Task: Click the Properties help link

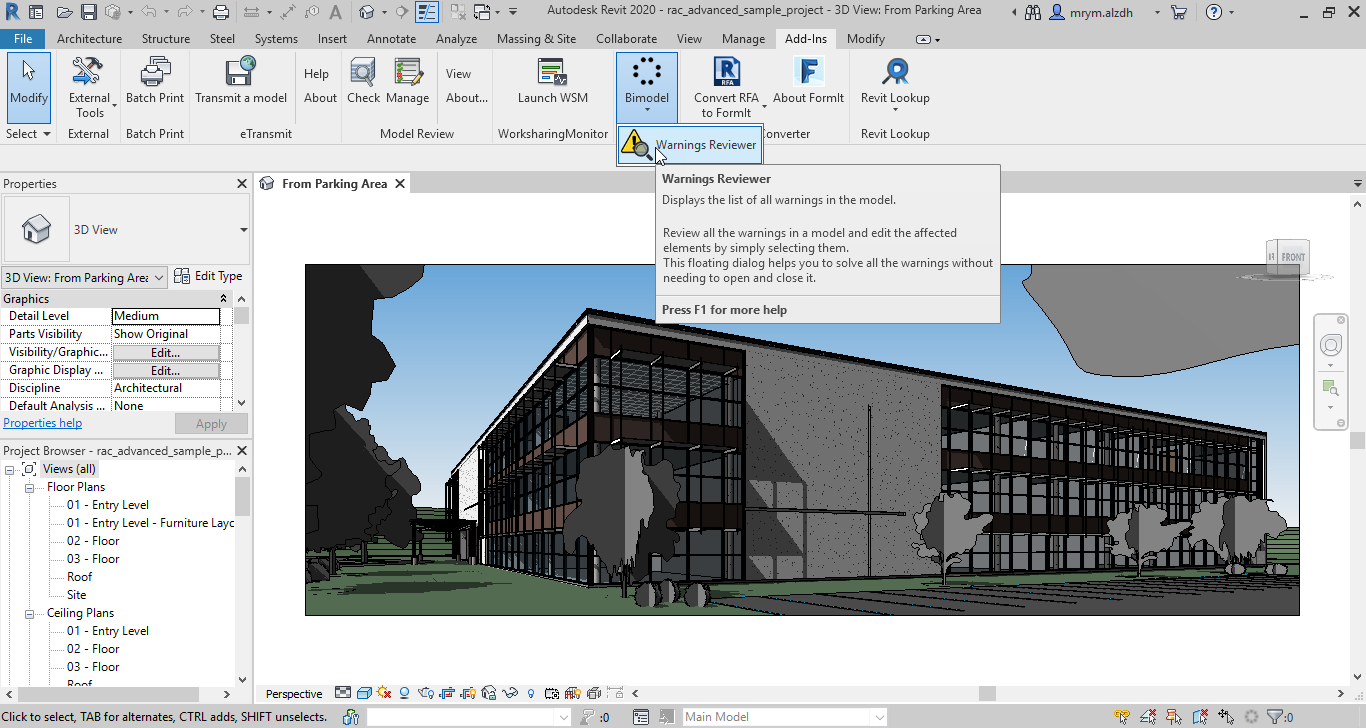Action: pyautogui.click(x=42, y=422)
